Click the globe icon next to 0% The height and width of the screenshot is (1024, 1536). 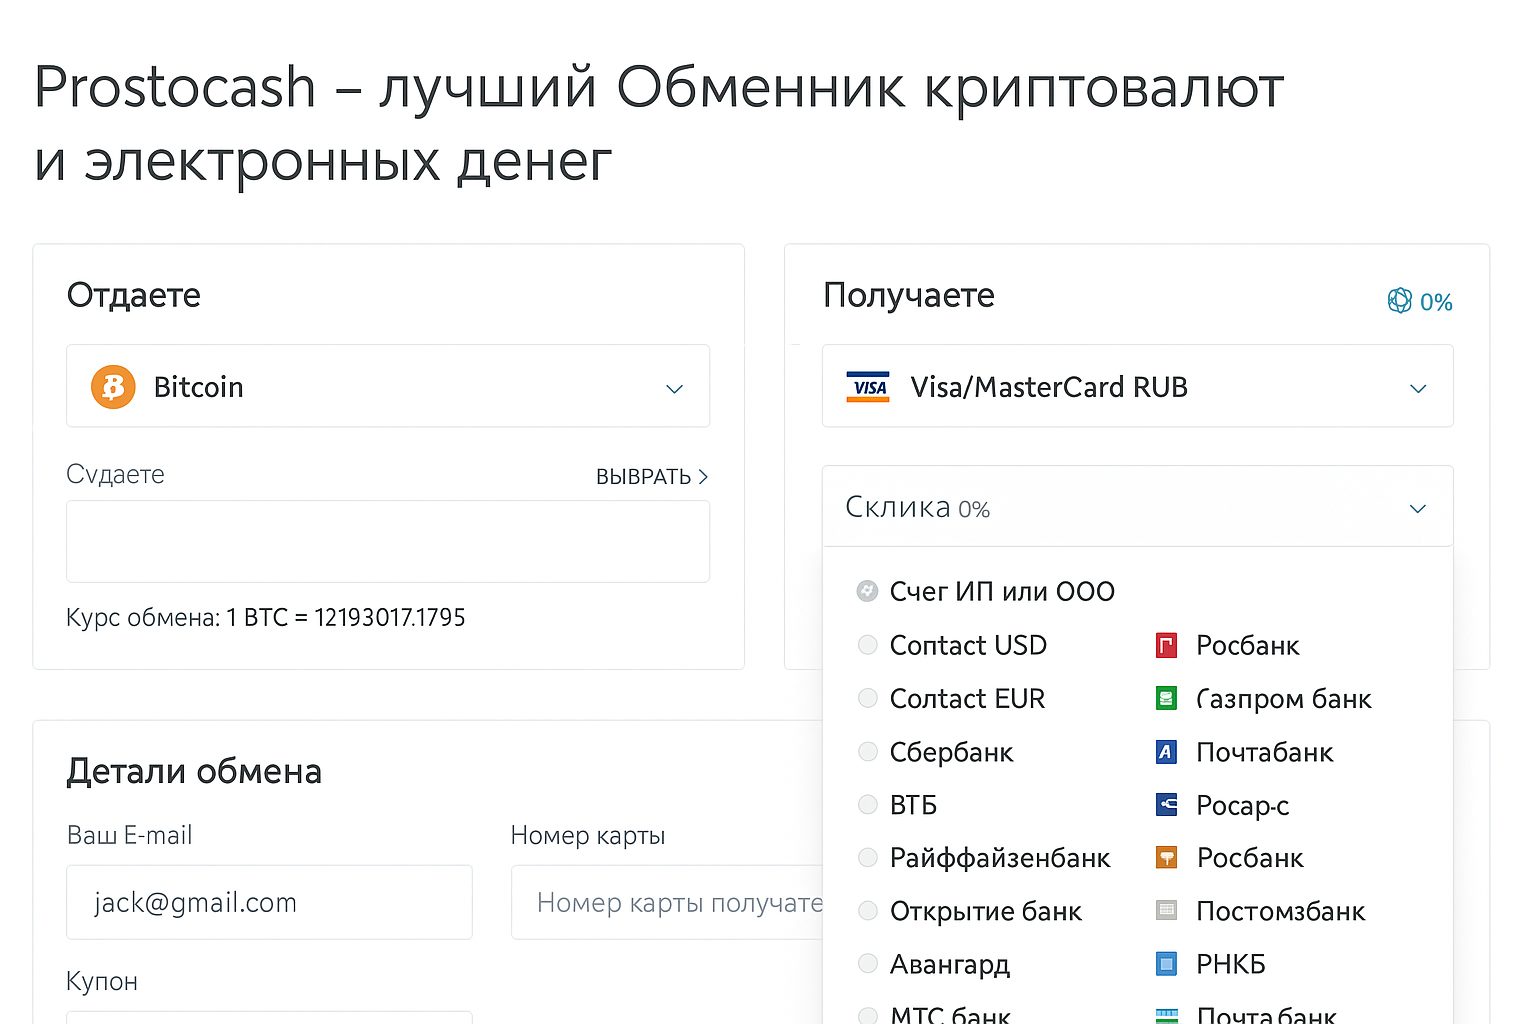(1399, 300)
